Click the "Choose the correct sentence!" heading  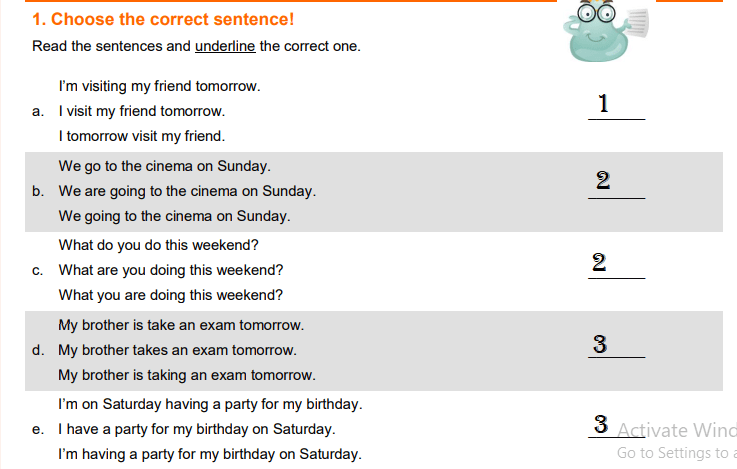coord(162,19)
